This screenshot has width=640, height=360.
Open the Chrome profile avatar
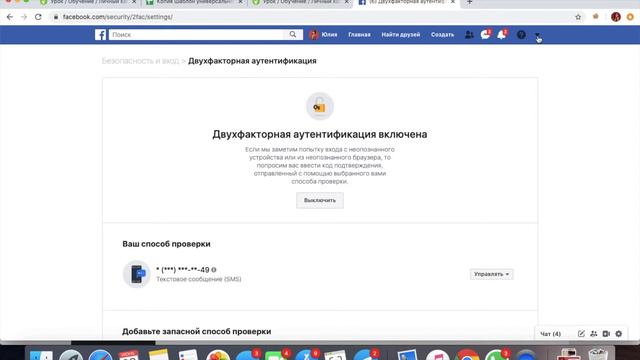tap(616, 17)
